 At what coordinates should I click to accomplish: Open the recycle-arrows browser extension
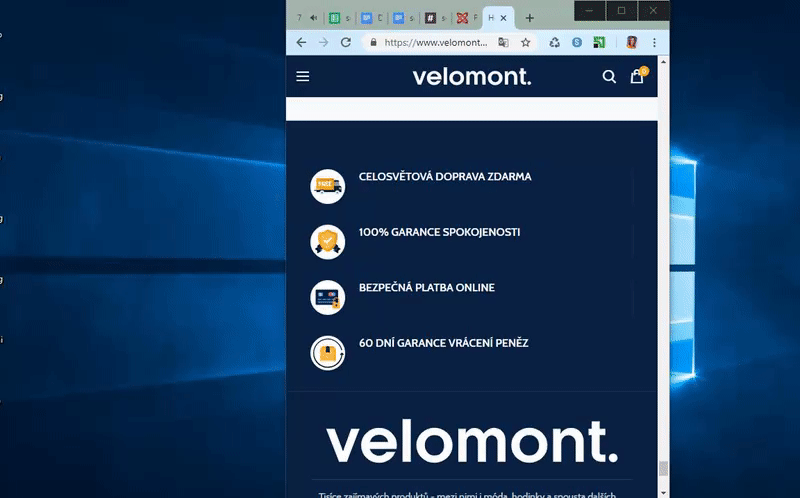(x=555, y=42)
